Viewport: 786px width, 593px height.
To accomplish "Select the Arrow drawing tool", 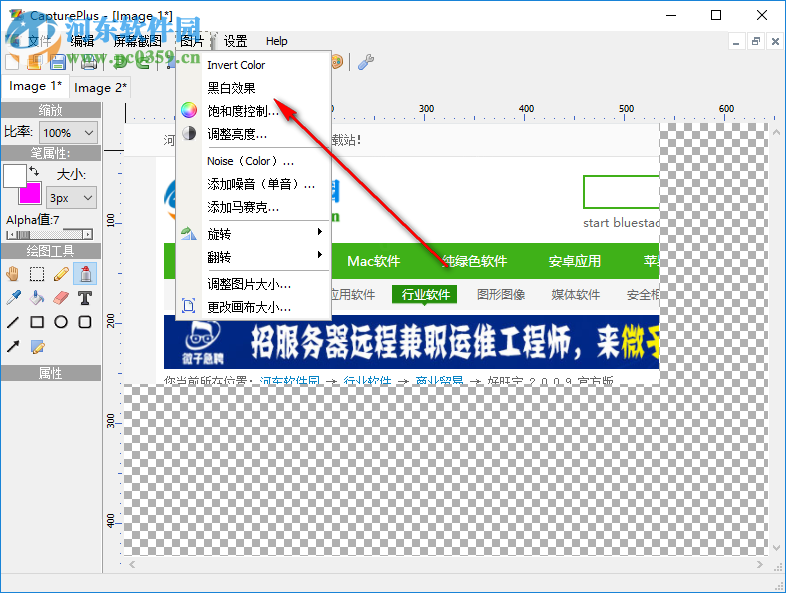I will (x=13, y=346).
